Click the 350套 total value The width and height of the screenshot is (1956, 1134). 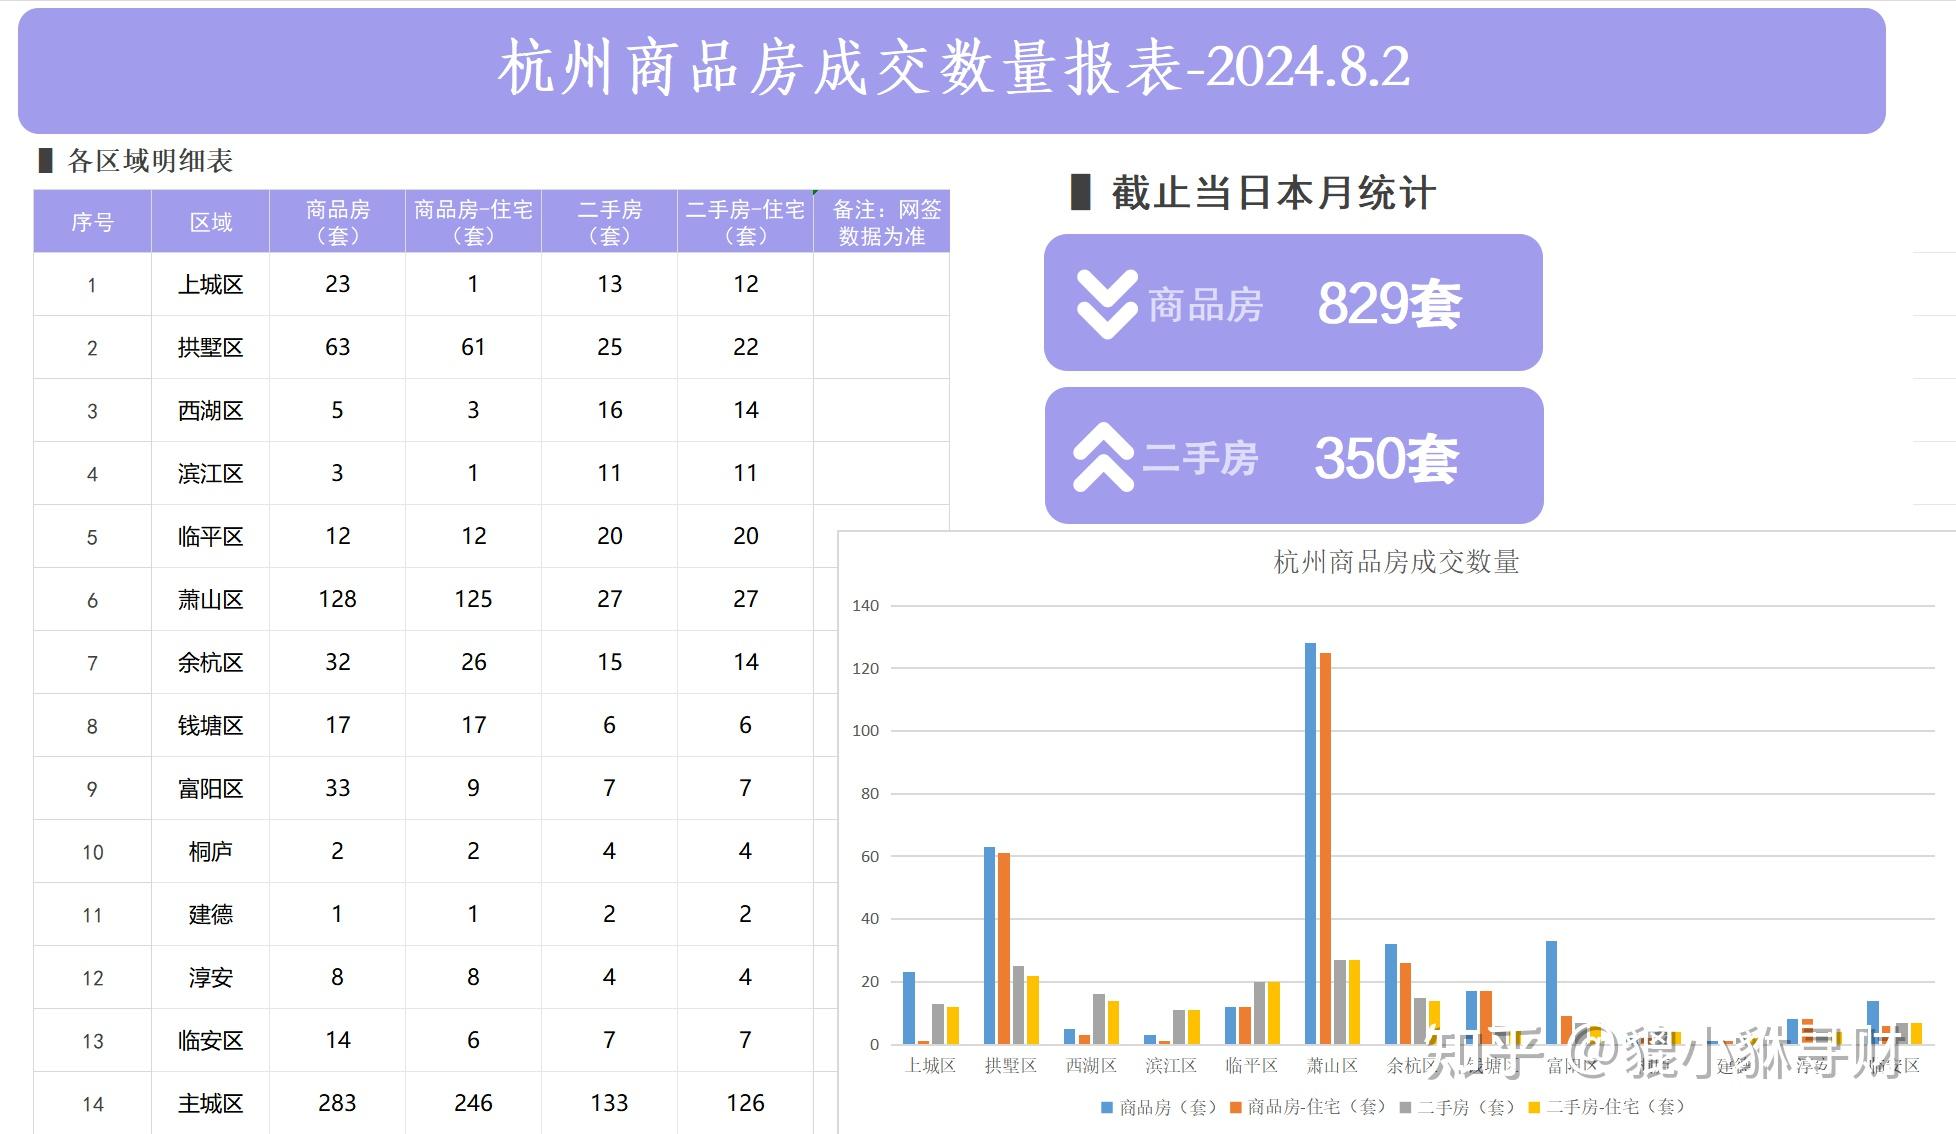point(1386,458)
